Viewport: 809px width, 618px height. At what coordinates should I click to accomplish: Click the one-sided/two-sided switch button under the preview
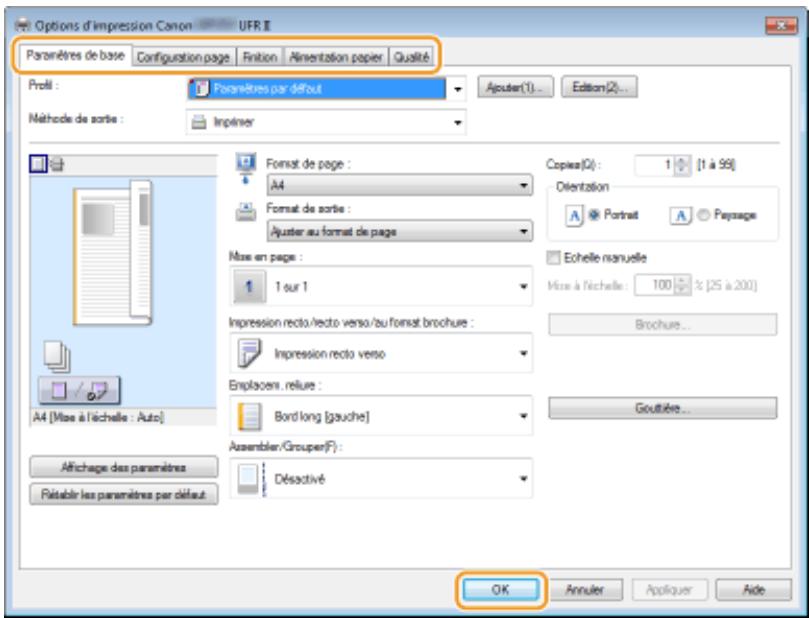coord(79,391)
